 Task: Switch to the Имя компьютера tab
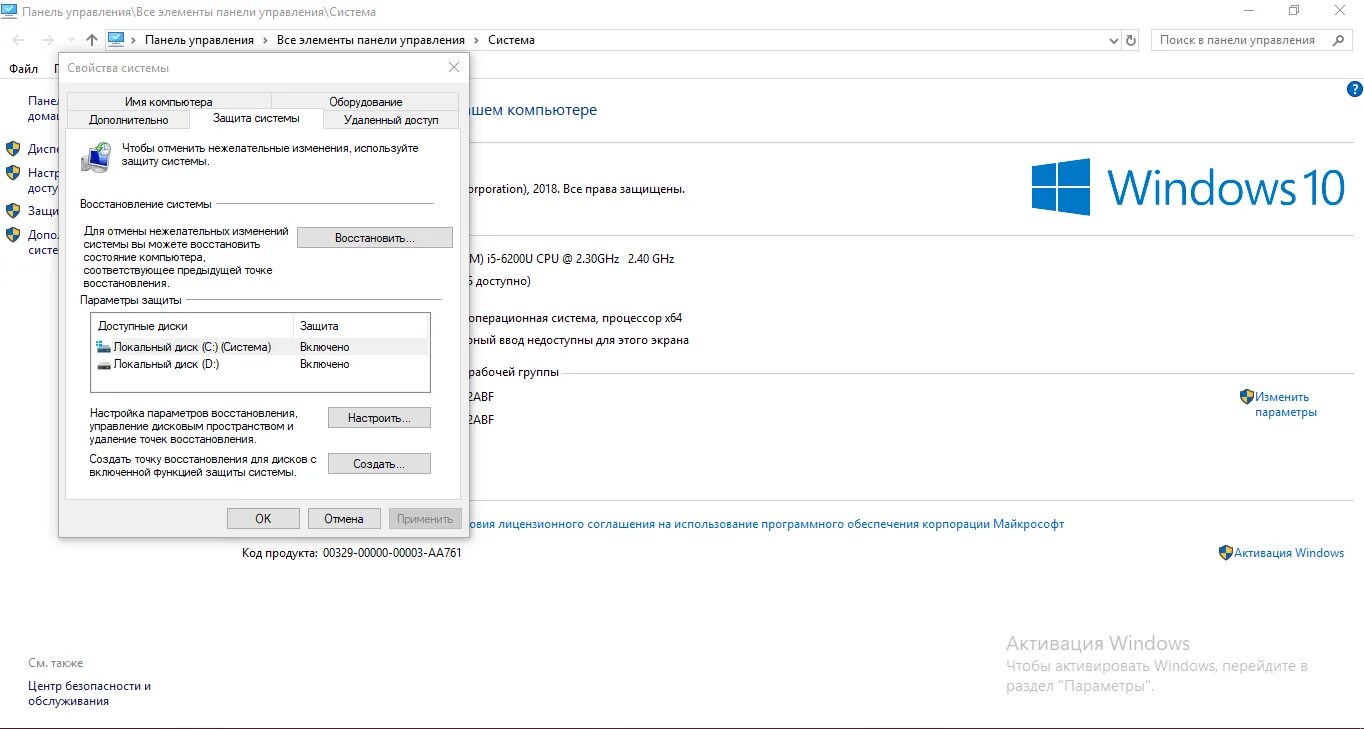coord(168,101)
